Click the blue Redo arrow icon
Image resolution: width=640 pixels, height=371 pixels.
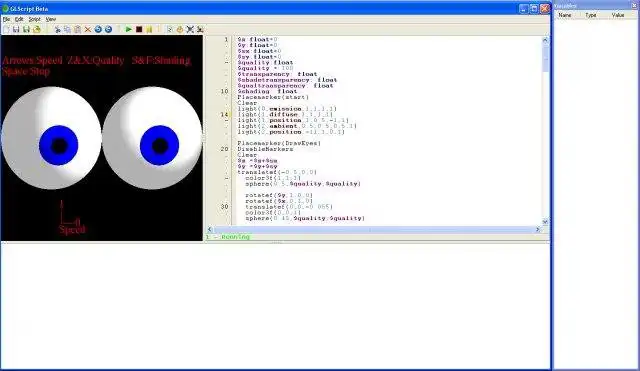coord(108,29)
